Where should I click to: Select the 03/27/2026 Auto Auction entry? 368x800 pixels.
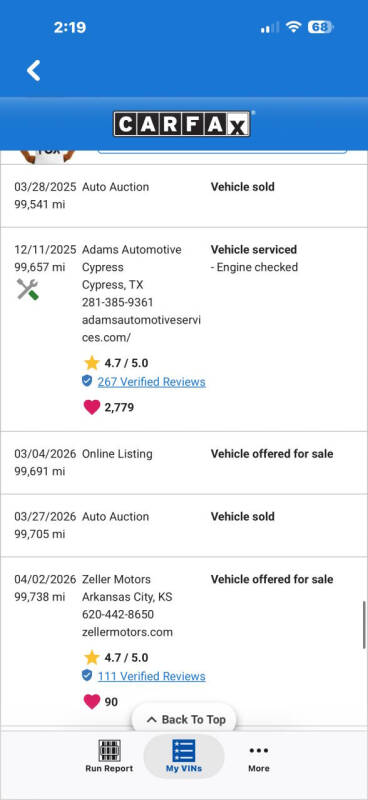click(184, 526)
